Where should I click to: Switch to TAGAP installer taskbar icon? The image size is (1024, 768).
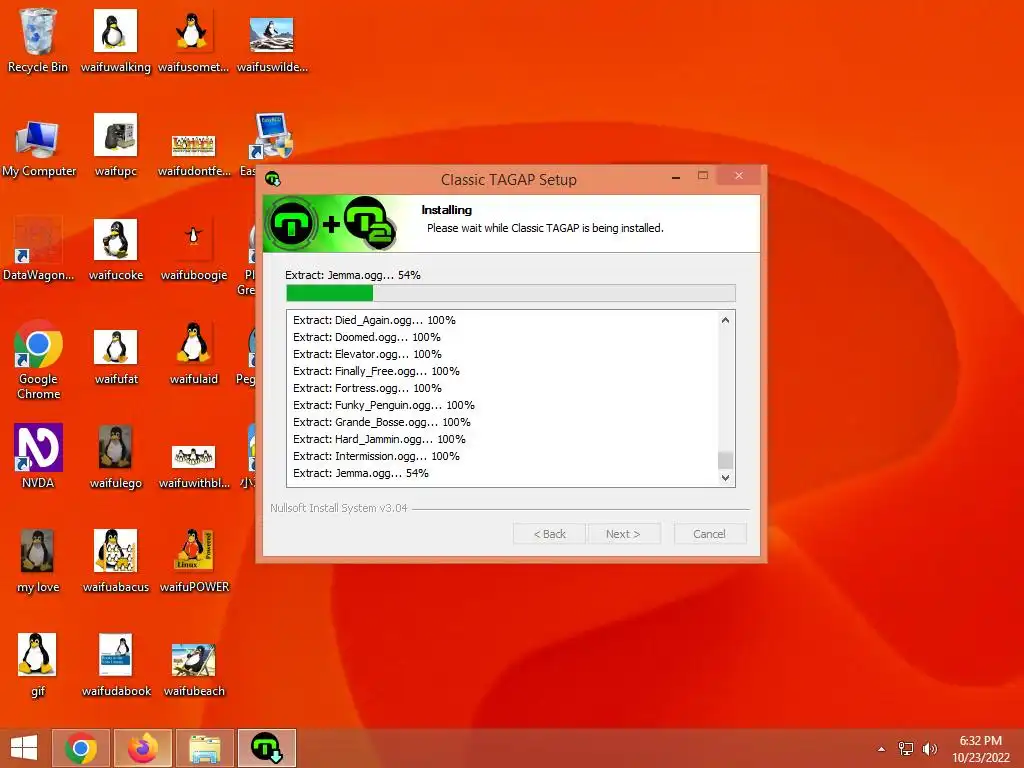(x=267, y=748)
